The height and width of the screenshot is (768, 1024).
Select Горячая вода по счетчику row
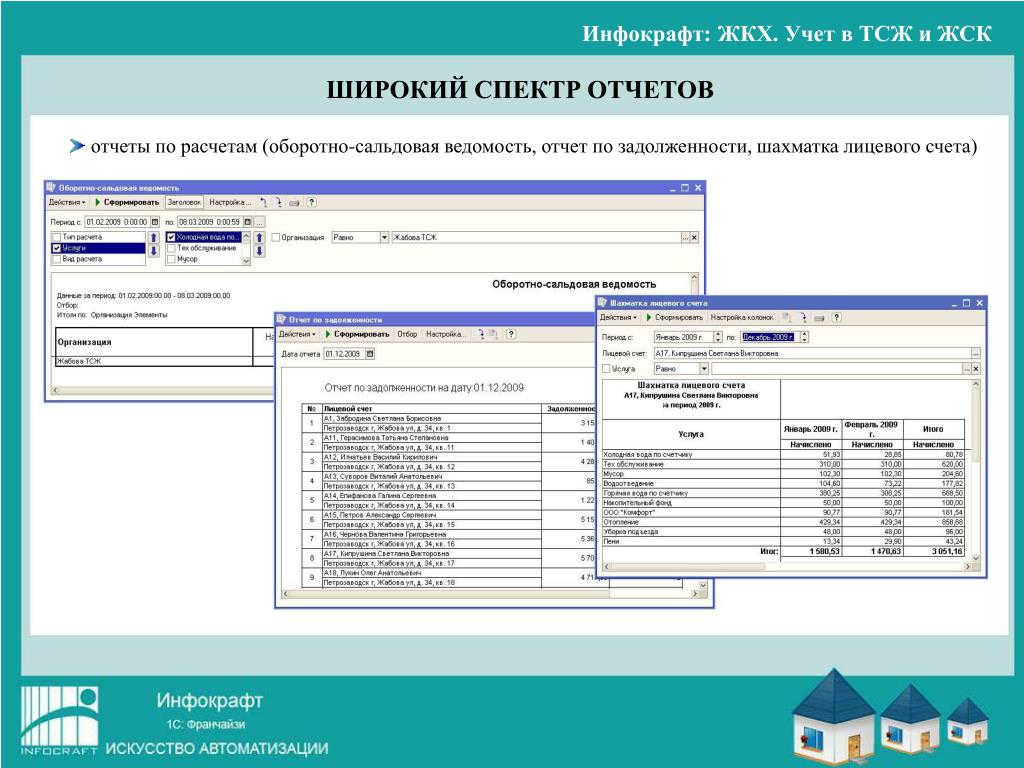(782, 493)
